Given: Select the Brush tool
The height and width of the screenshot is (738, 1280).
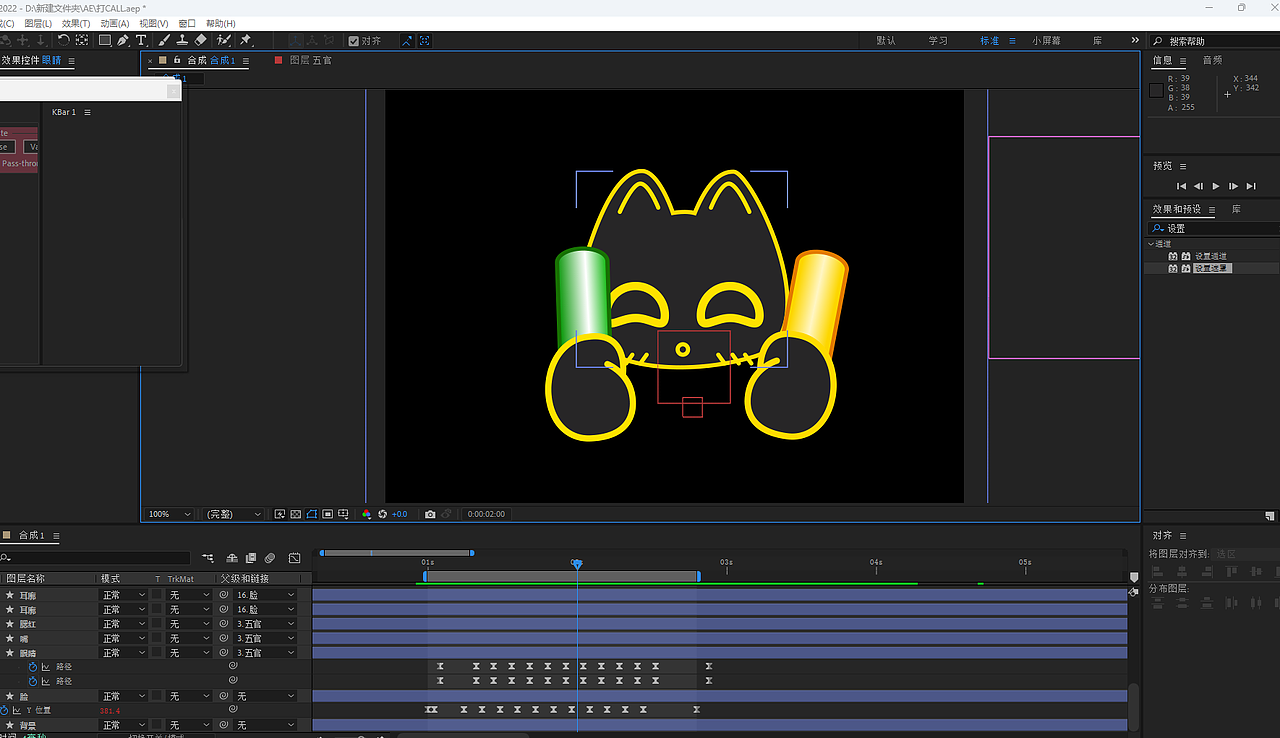Looking at the screenshot, I should [164, 41].
